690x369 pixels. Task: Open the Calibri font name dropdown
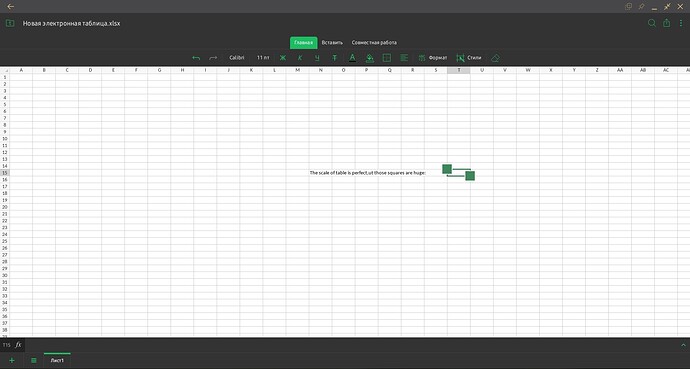click(237, 58)
